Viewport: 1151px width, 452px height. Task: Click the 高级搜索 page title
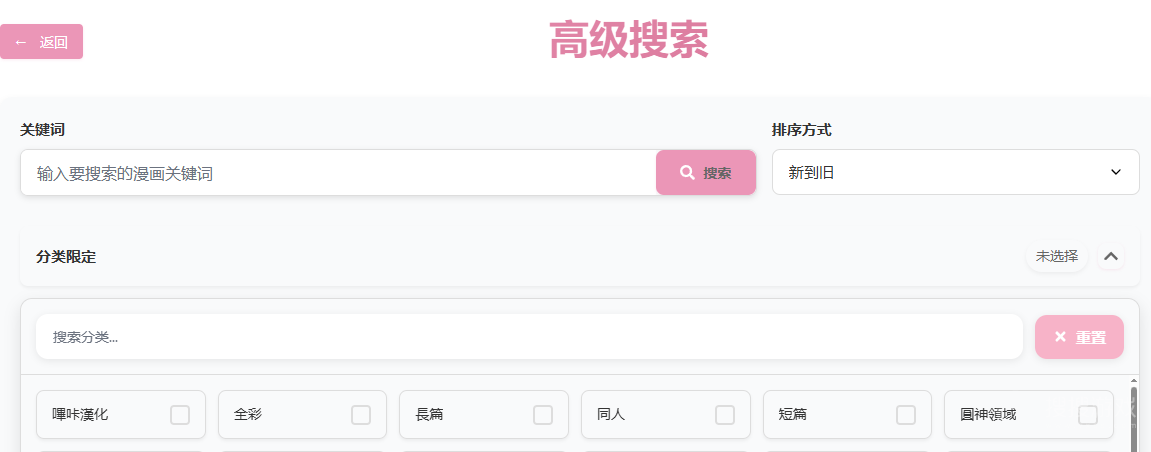(x=629, y=40)
